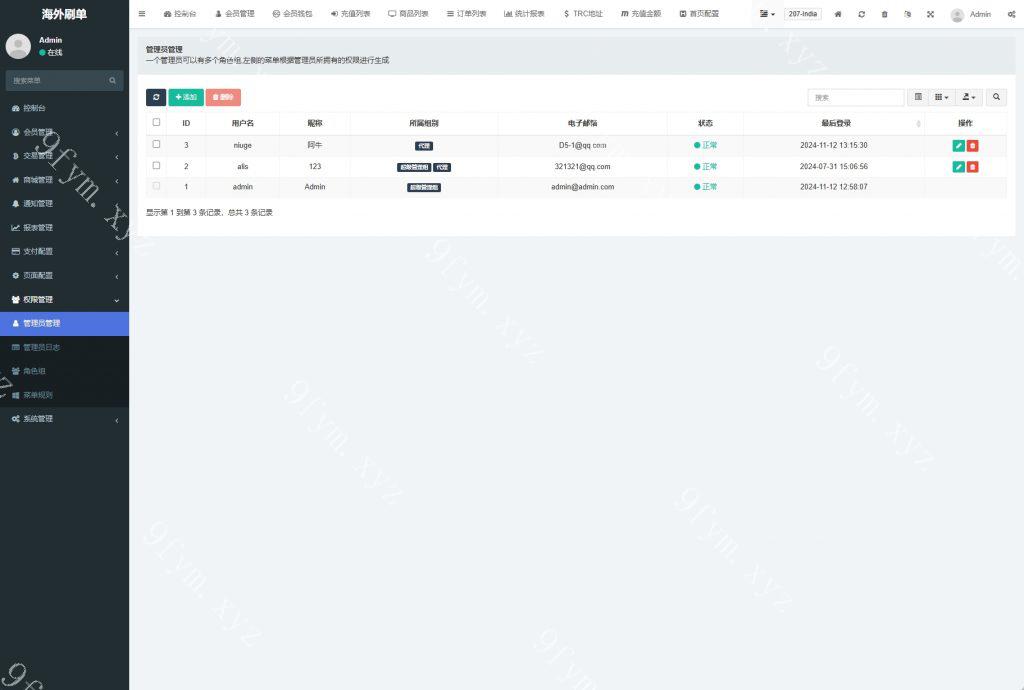Screen dimensions: 1024x690
Task: Tick the select-all checkbox in table header
Action: pos(156,122)
